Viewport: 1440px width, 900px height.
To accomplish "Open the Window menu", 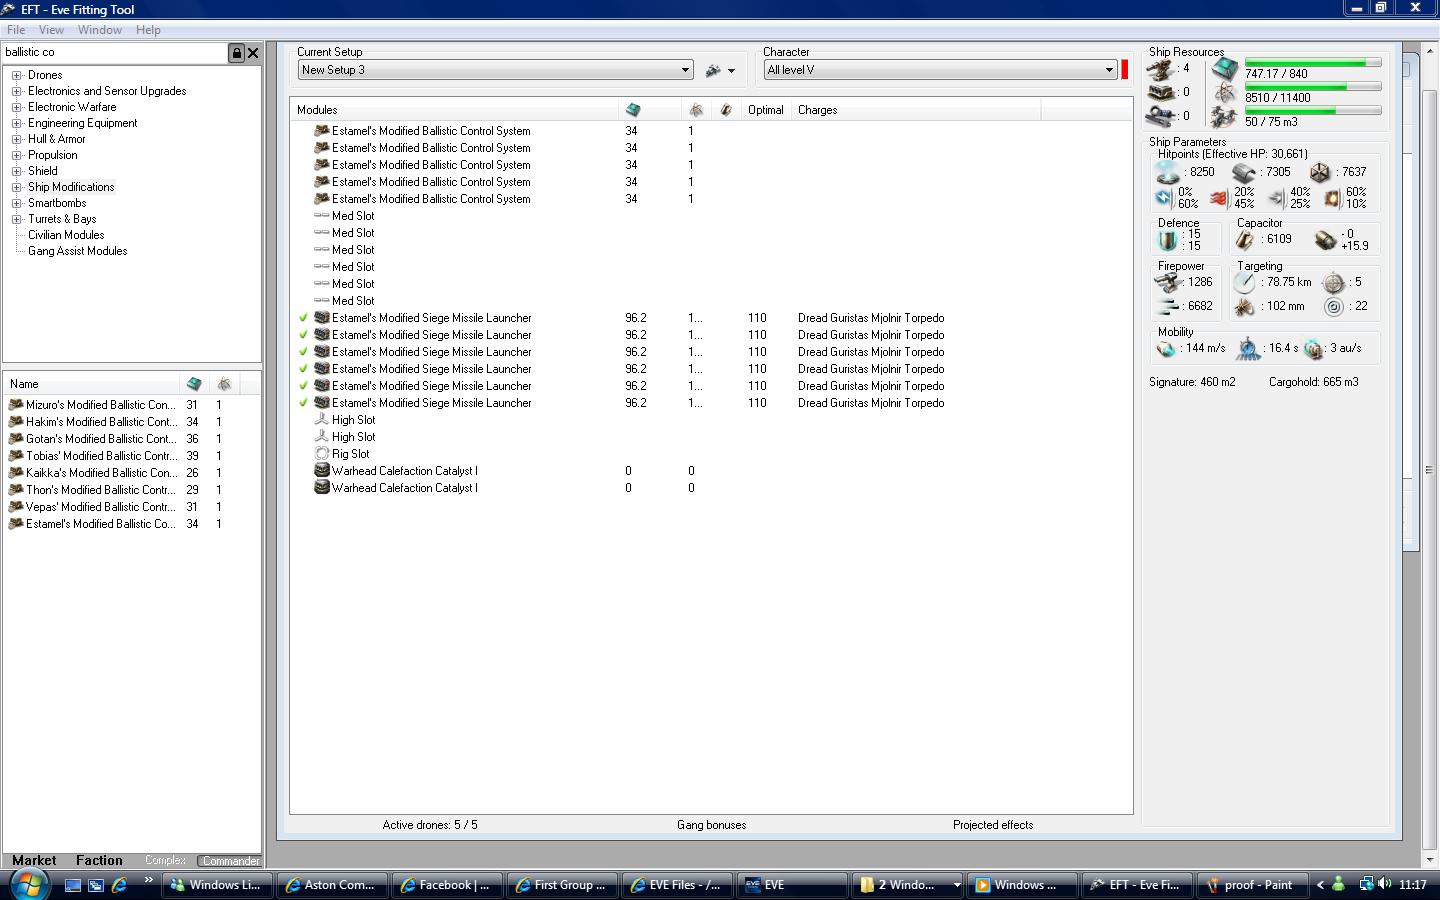I will coord(100,30).
